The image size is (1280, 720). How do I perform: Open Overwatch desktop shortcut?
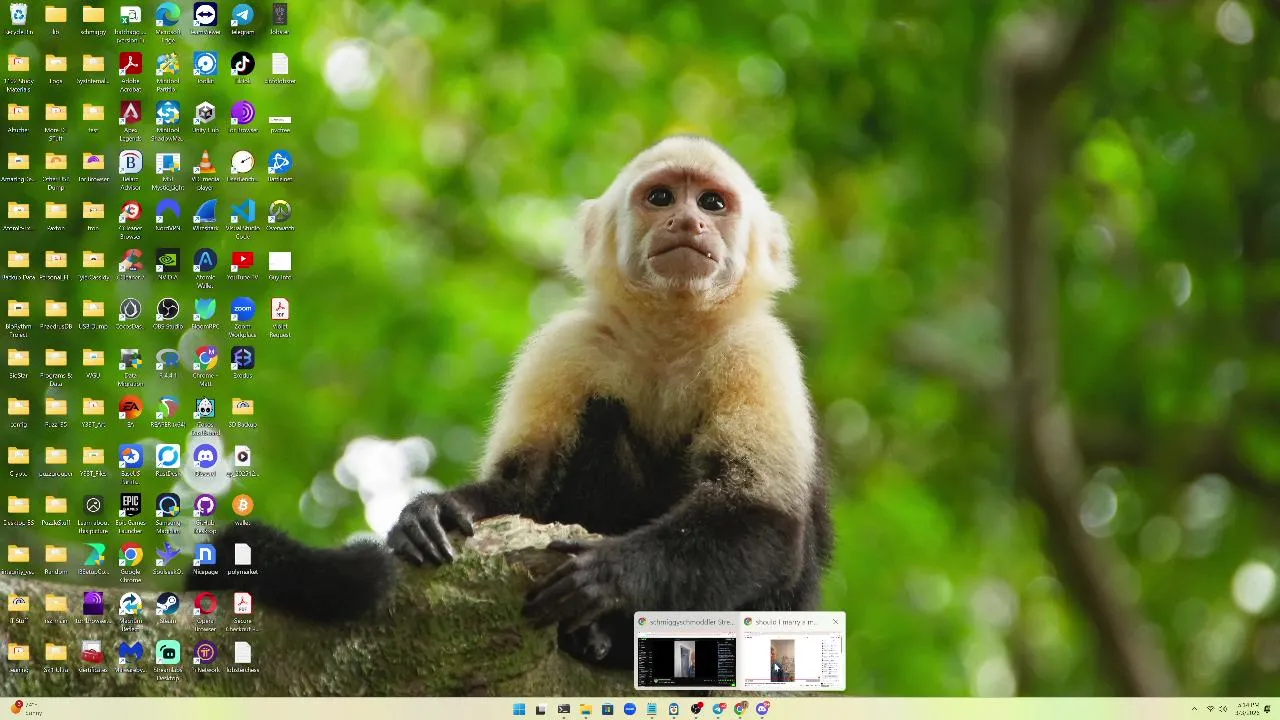(x=280, y=215)
